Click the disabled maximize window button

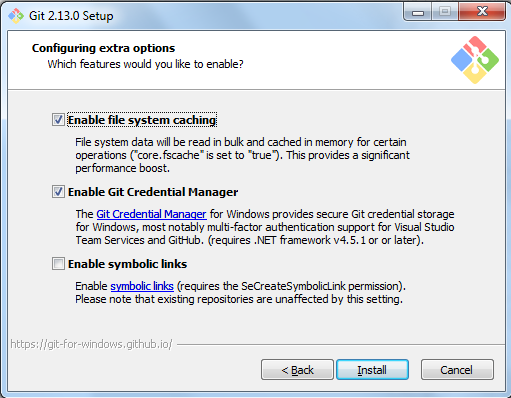click(445, 12)
